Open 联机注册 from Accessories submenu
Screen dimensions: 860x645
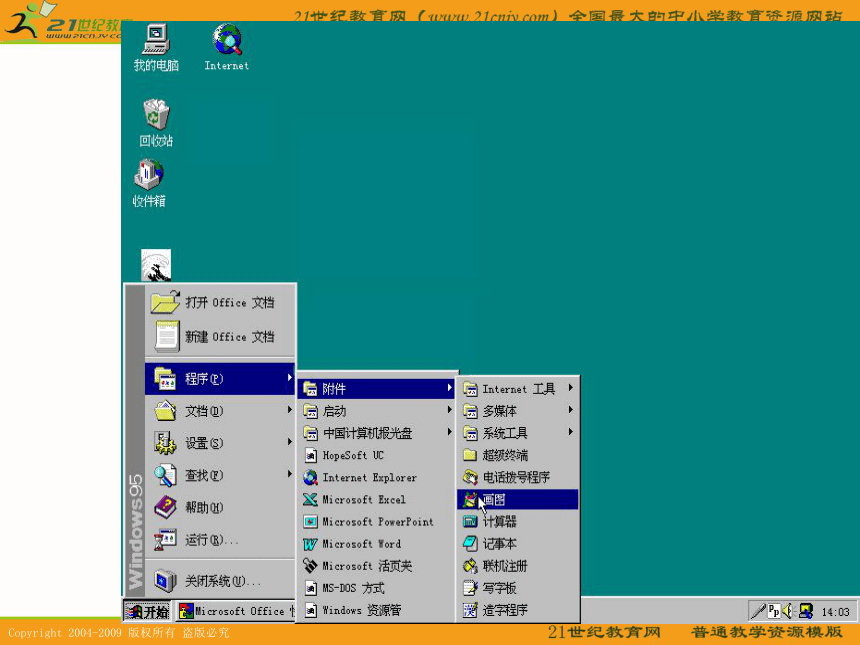point(518,565)
